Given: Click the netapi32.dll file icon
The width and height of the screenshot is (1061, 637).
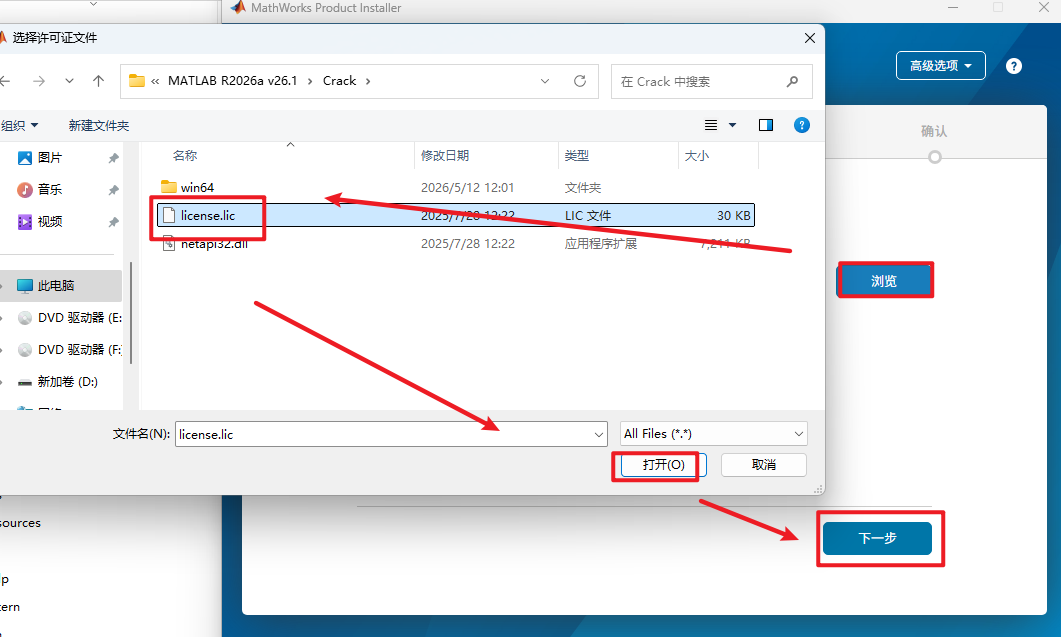Looking at the screenshot, I should click(x=168, y=244).
